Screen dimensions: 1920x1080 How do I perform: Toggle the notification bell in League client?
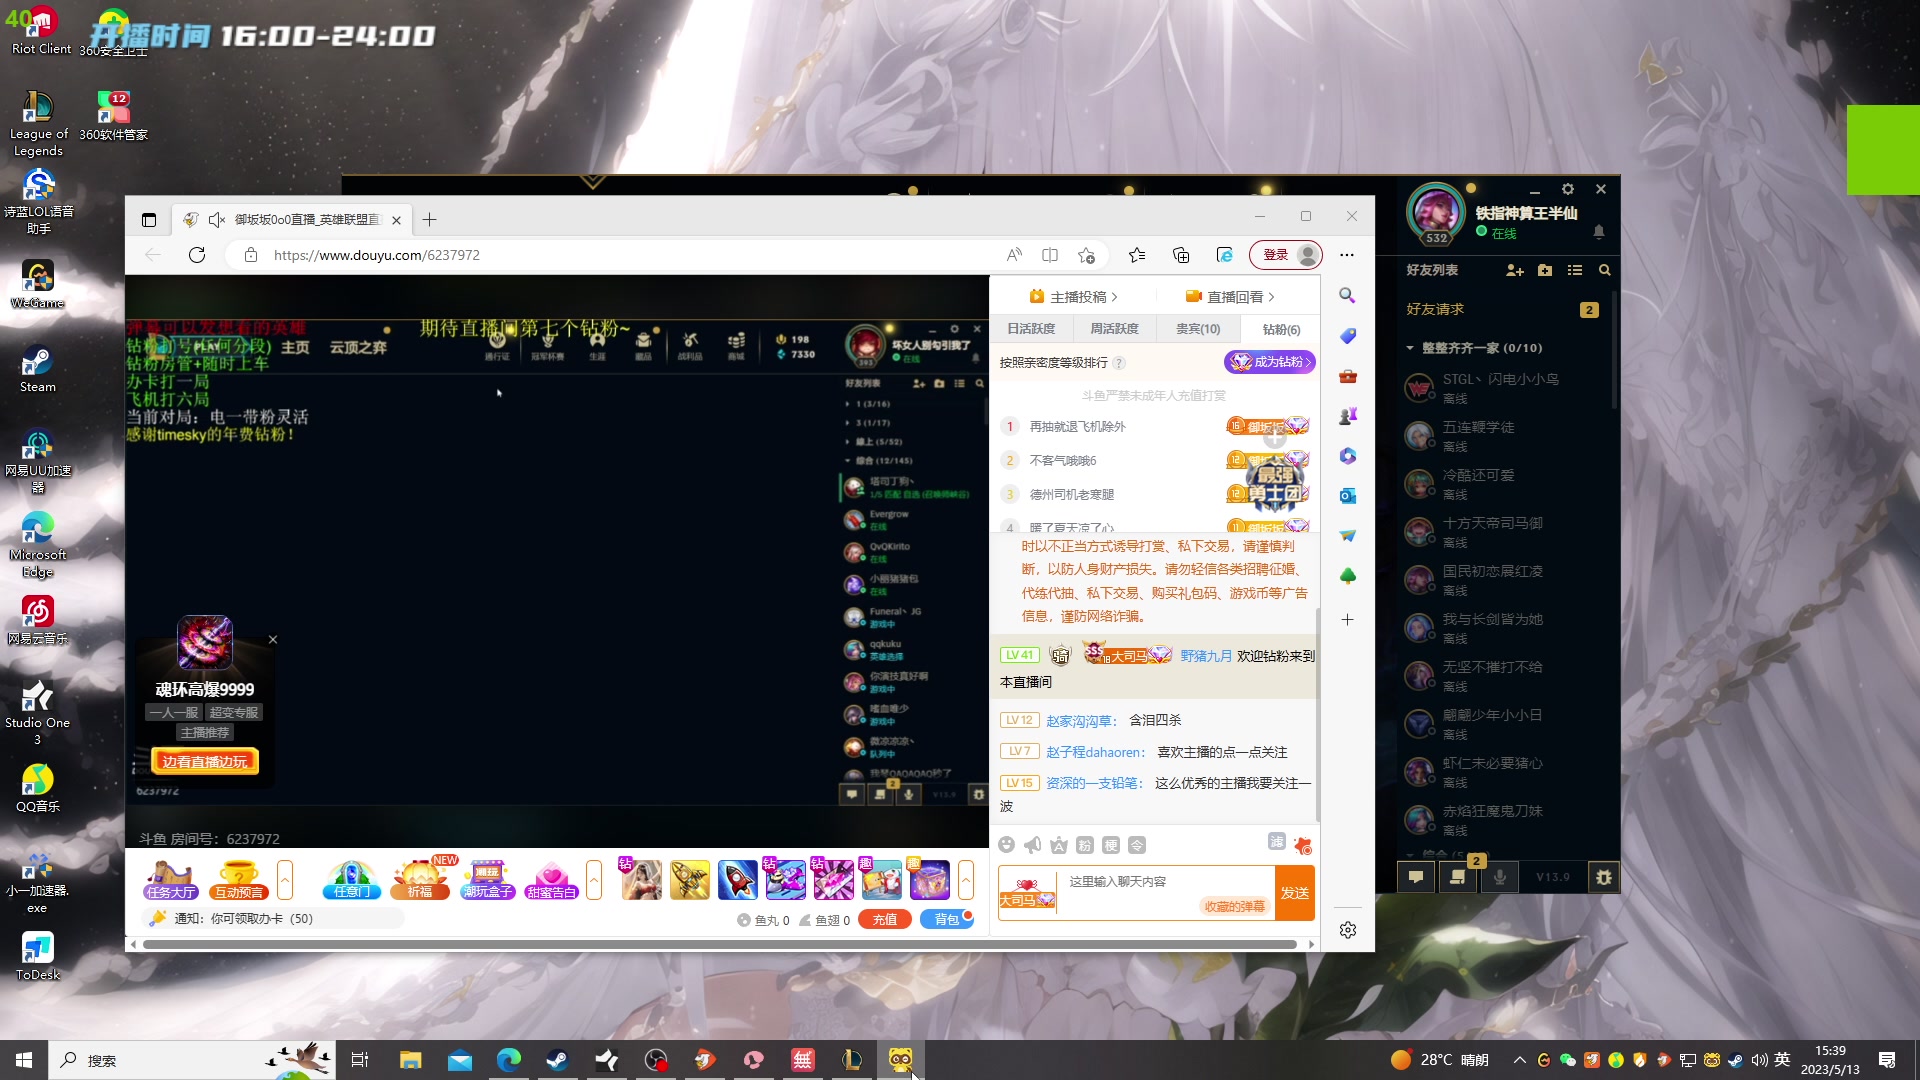click(1598, 232)
